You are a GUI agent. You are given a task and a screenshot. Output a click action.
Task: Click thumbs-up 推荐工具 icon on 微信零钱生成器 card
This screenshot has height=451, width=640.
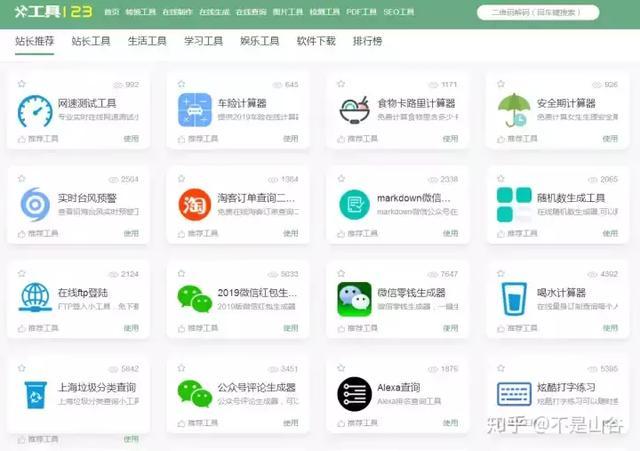click(341, 329)
